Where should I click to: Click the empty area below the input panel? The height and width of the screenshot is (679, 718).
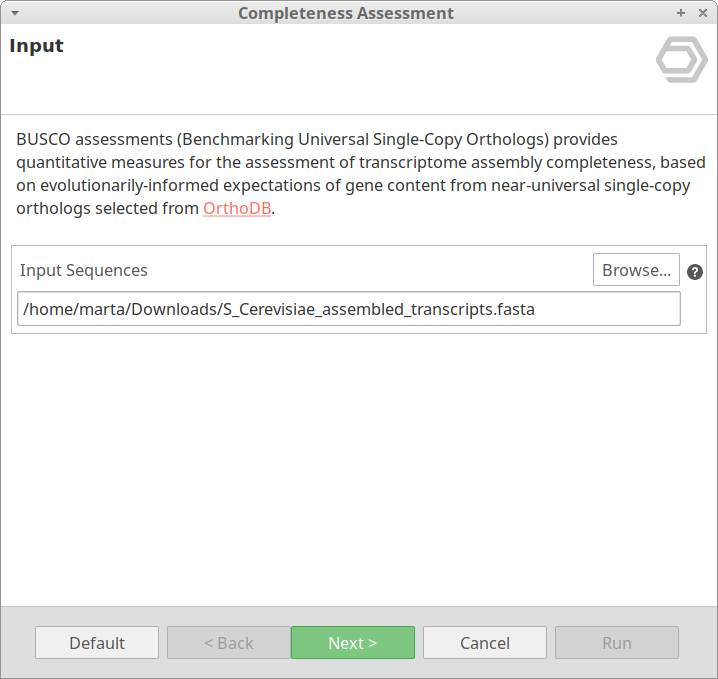359,470
